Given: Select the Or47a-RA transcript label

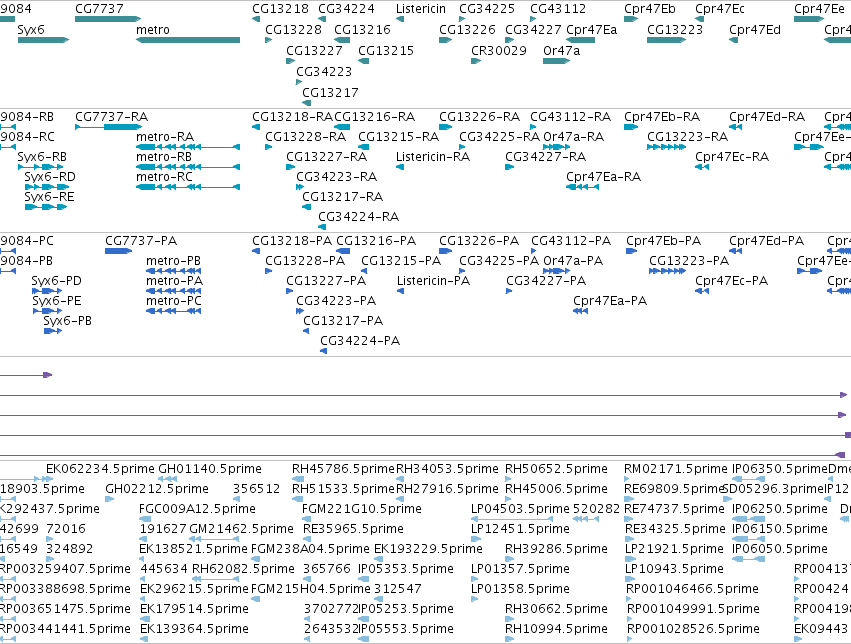Looking at the screenshot, I should pos(573,137).
